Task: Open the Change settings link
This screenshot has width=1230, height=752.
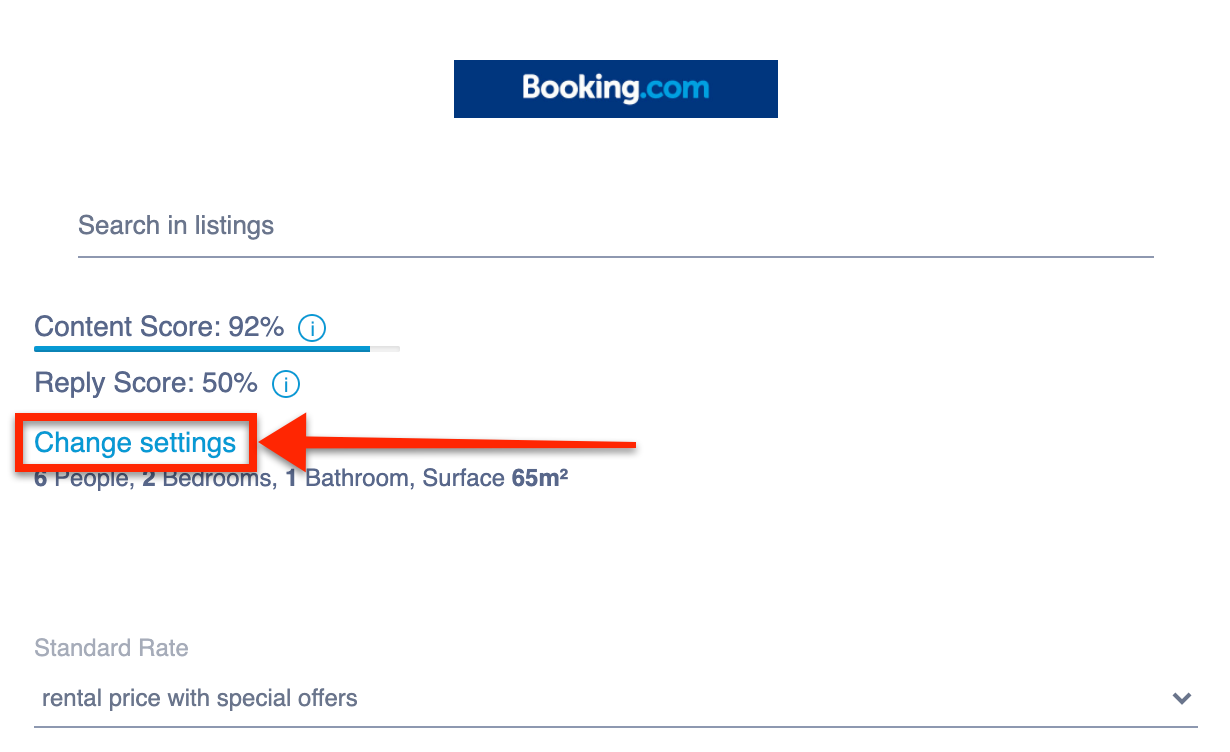Action: tap(135, 443)
